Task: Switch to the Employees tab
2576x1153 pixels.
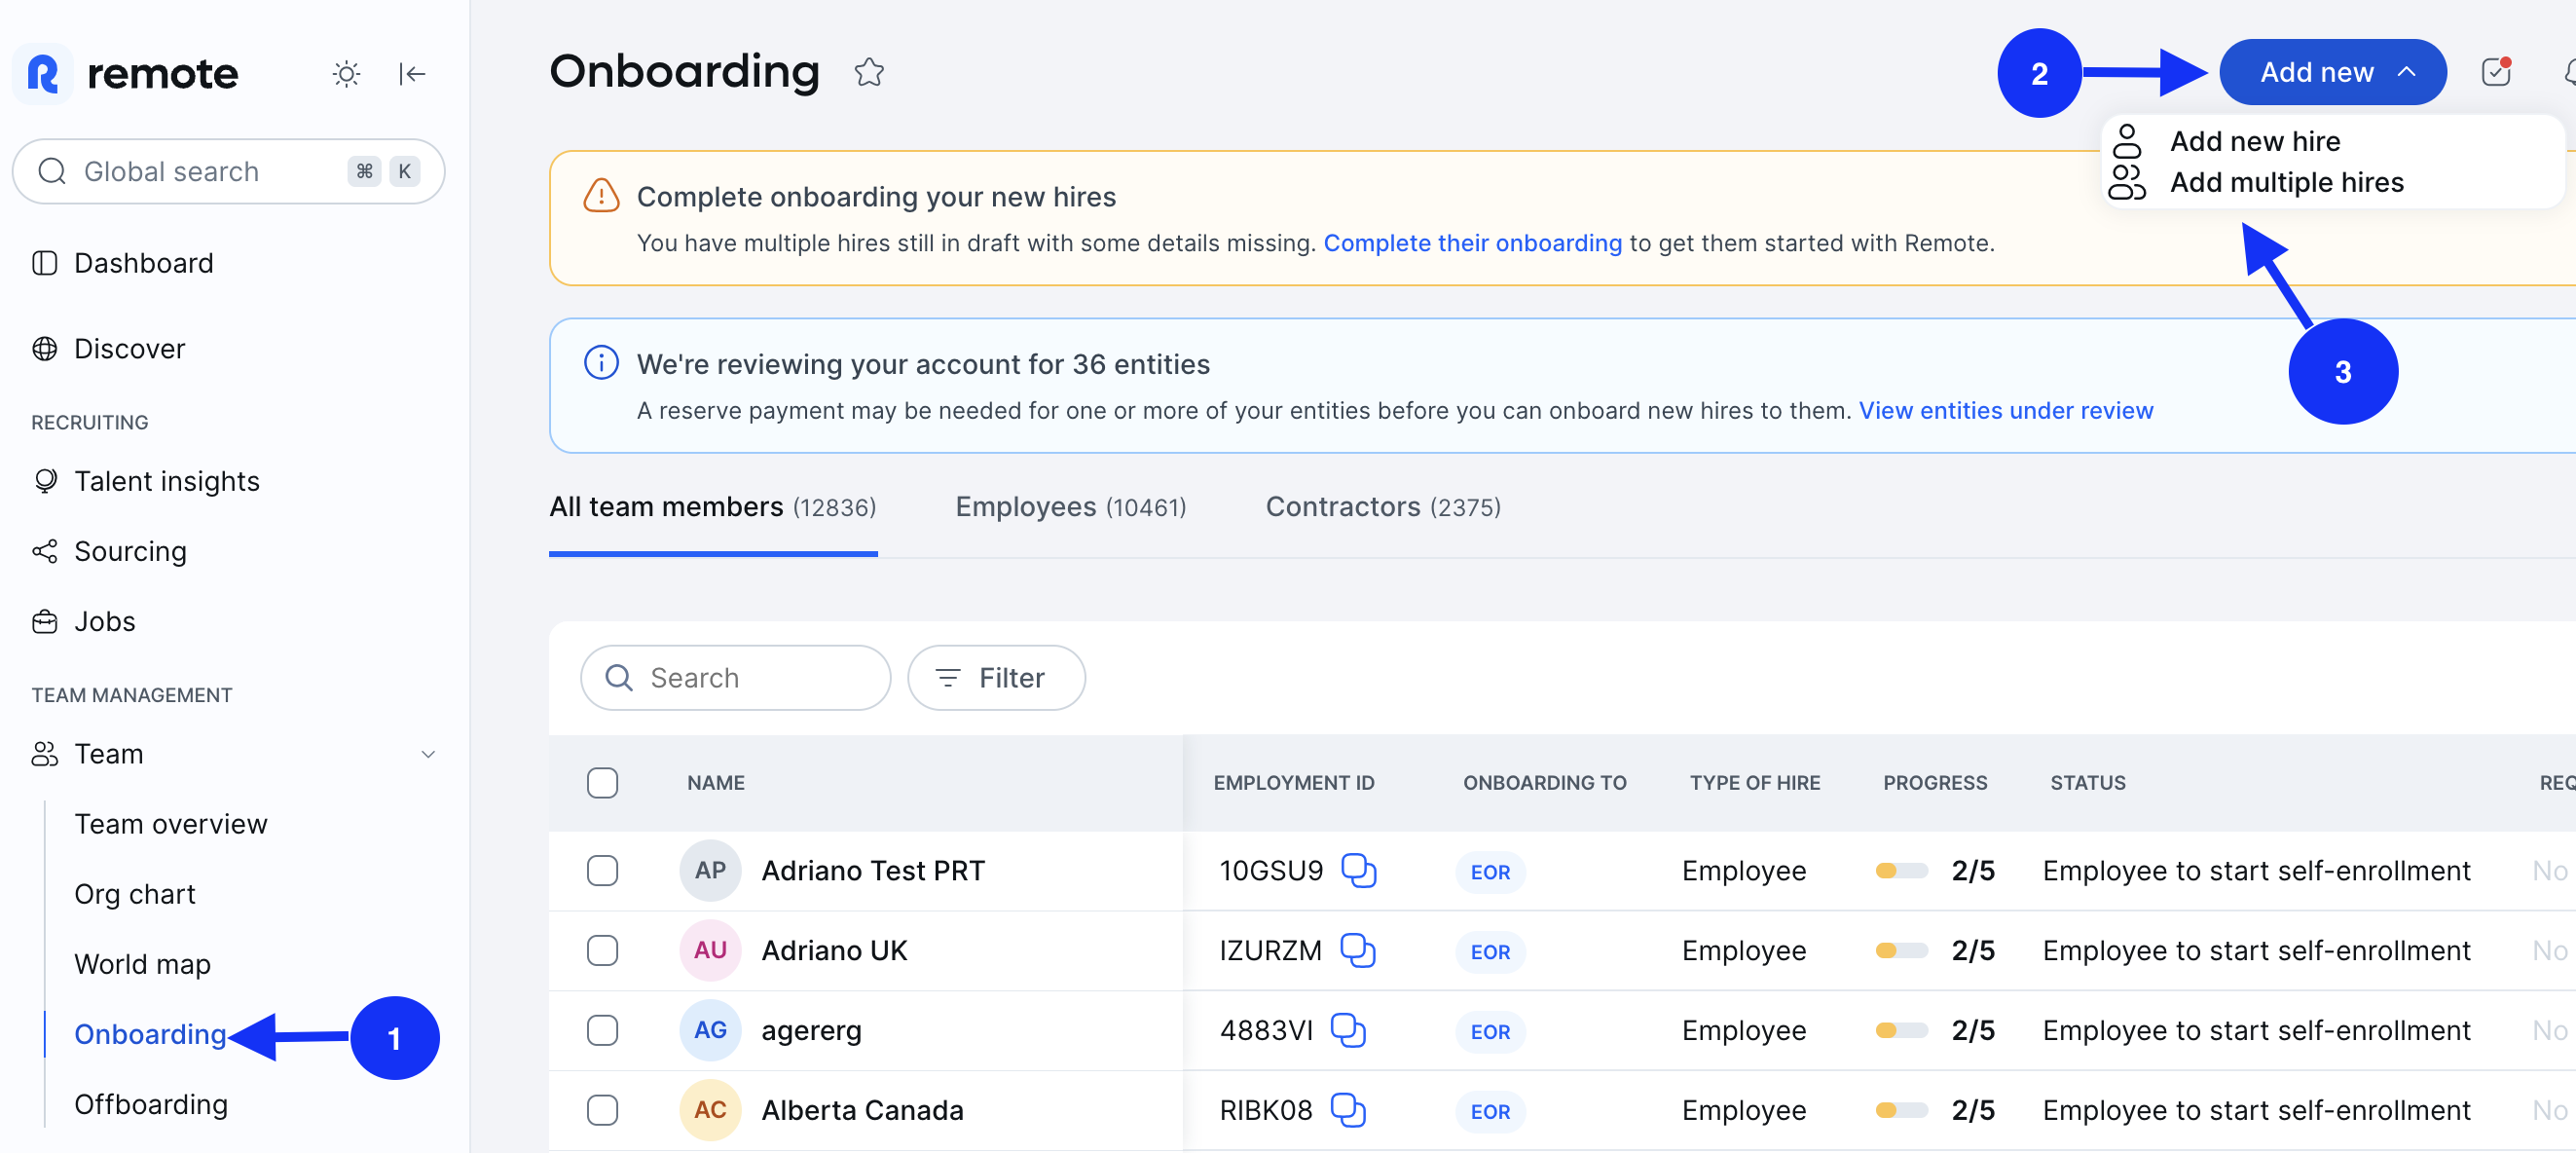Action: pyautogui.click(x=1071, y=507)
